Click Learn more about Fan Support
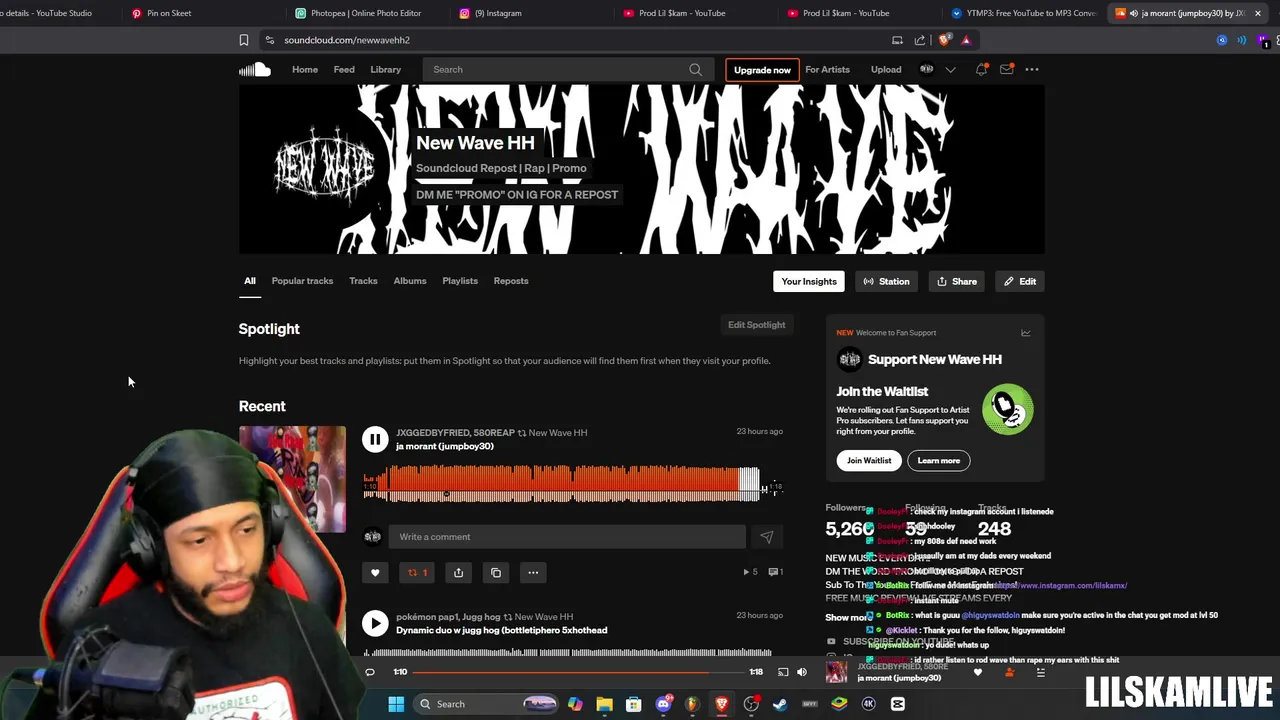 tap(938, 461)
